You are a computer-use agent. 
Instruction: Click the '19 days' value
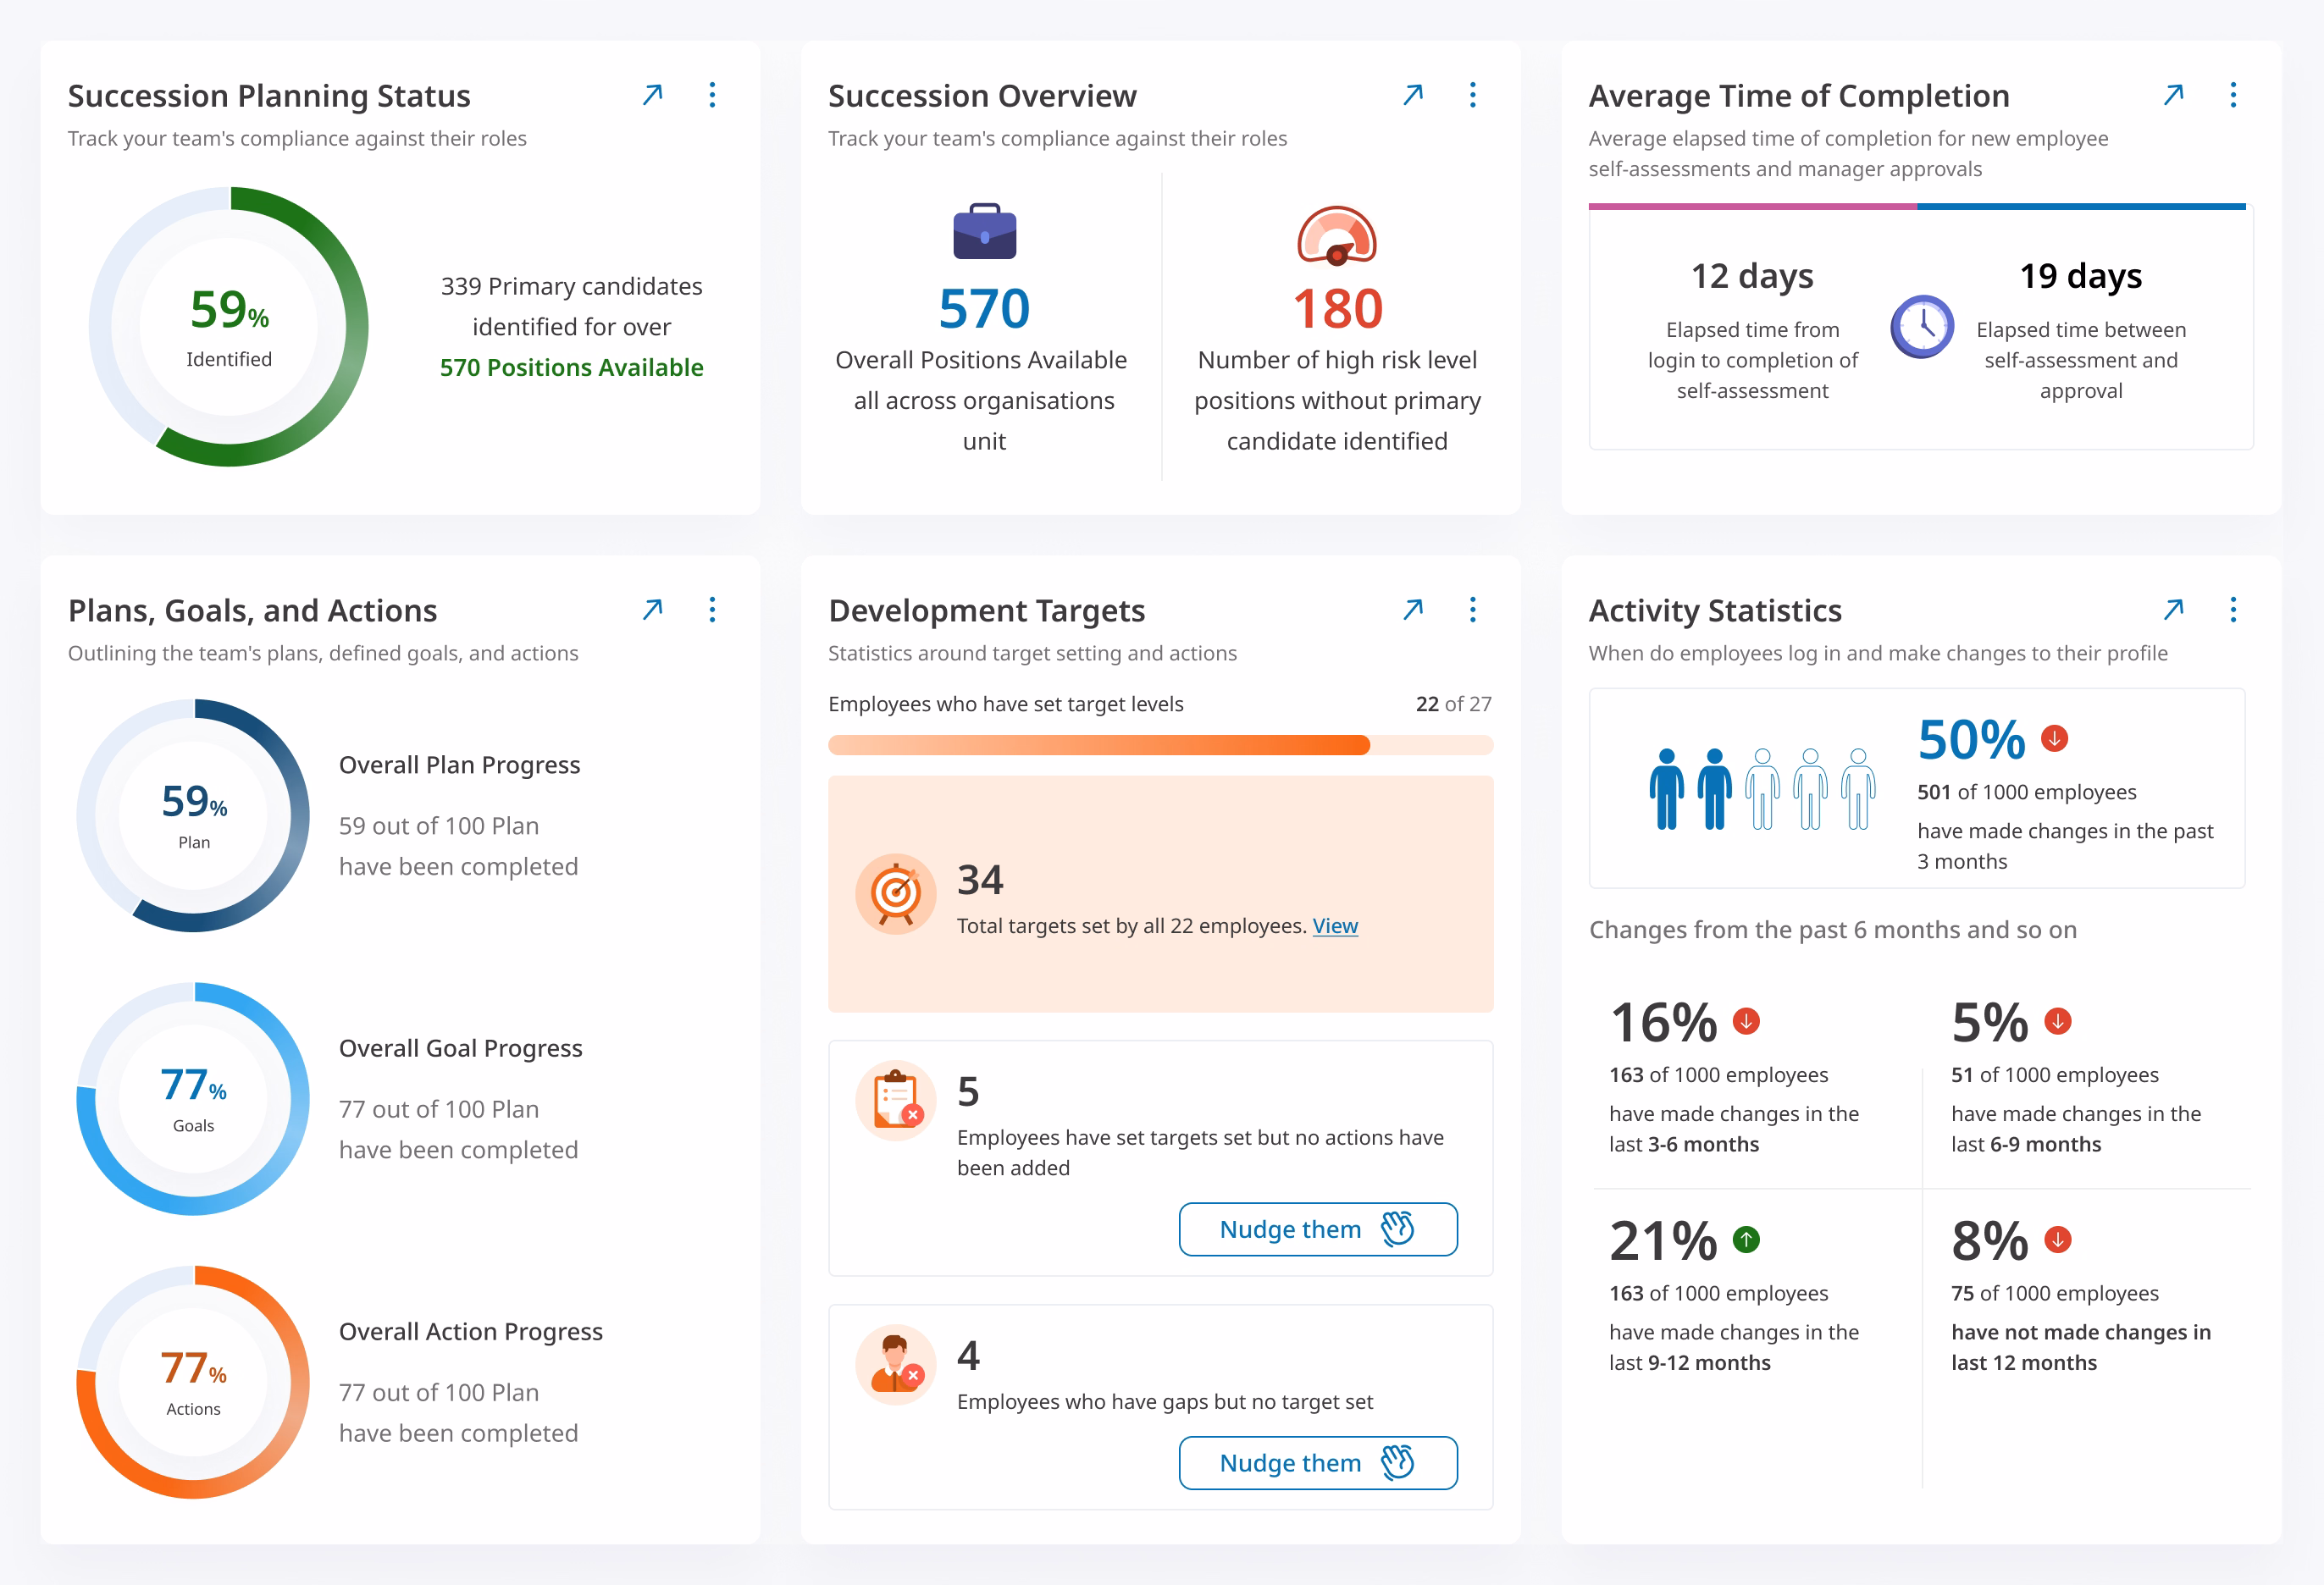(2080, 275)
